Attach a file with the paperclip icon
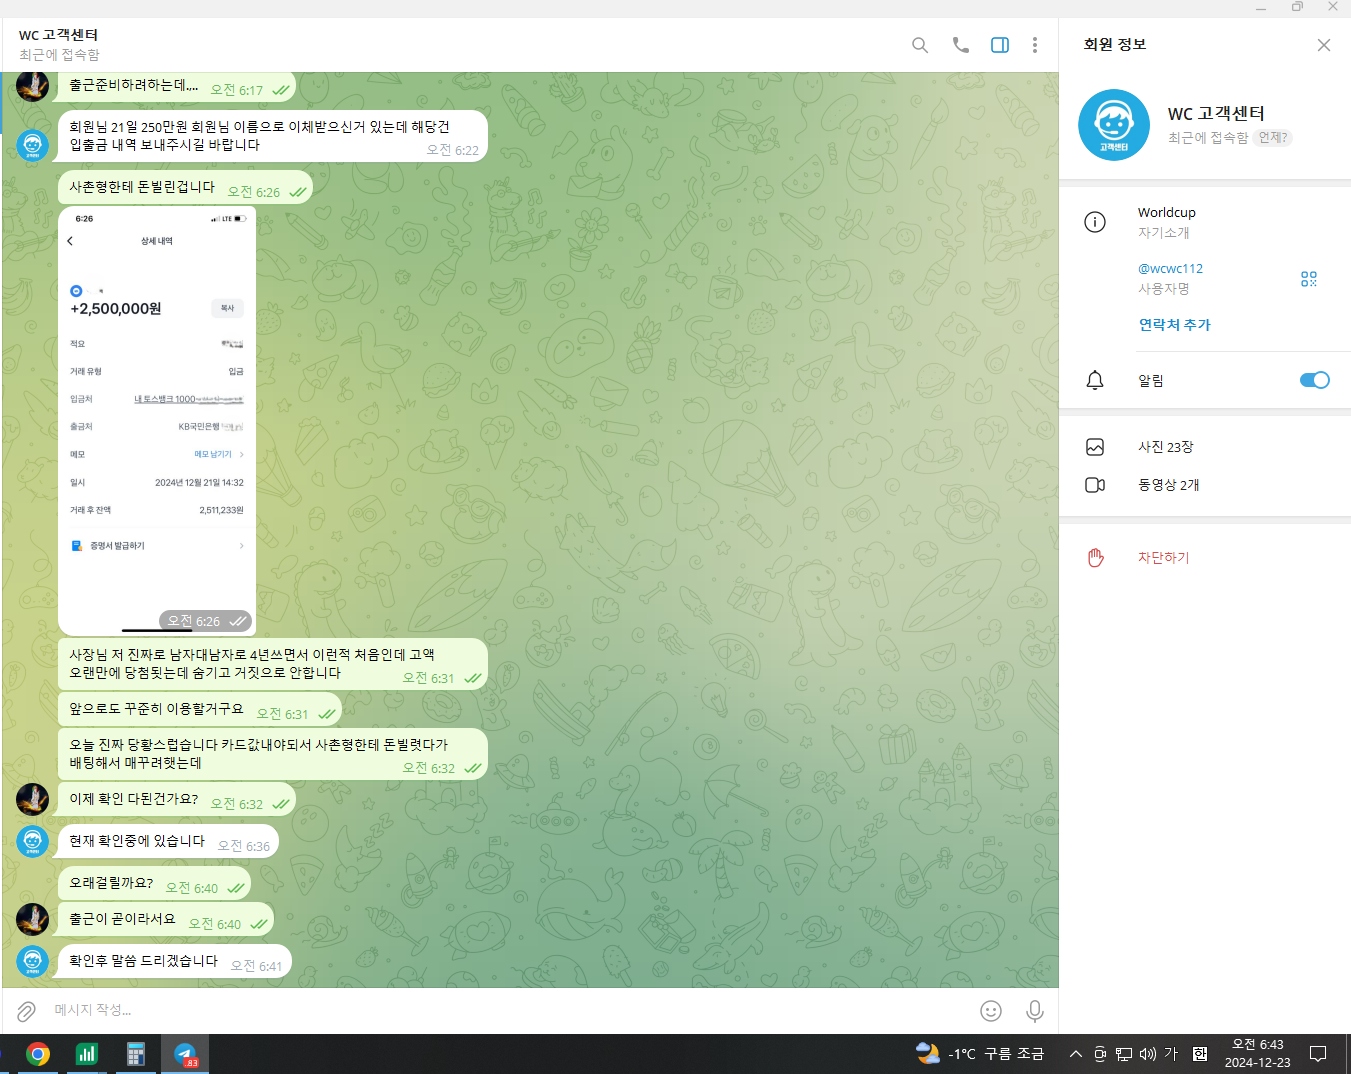The image size is (1351, 1074). (27, 1011)
